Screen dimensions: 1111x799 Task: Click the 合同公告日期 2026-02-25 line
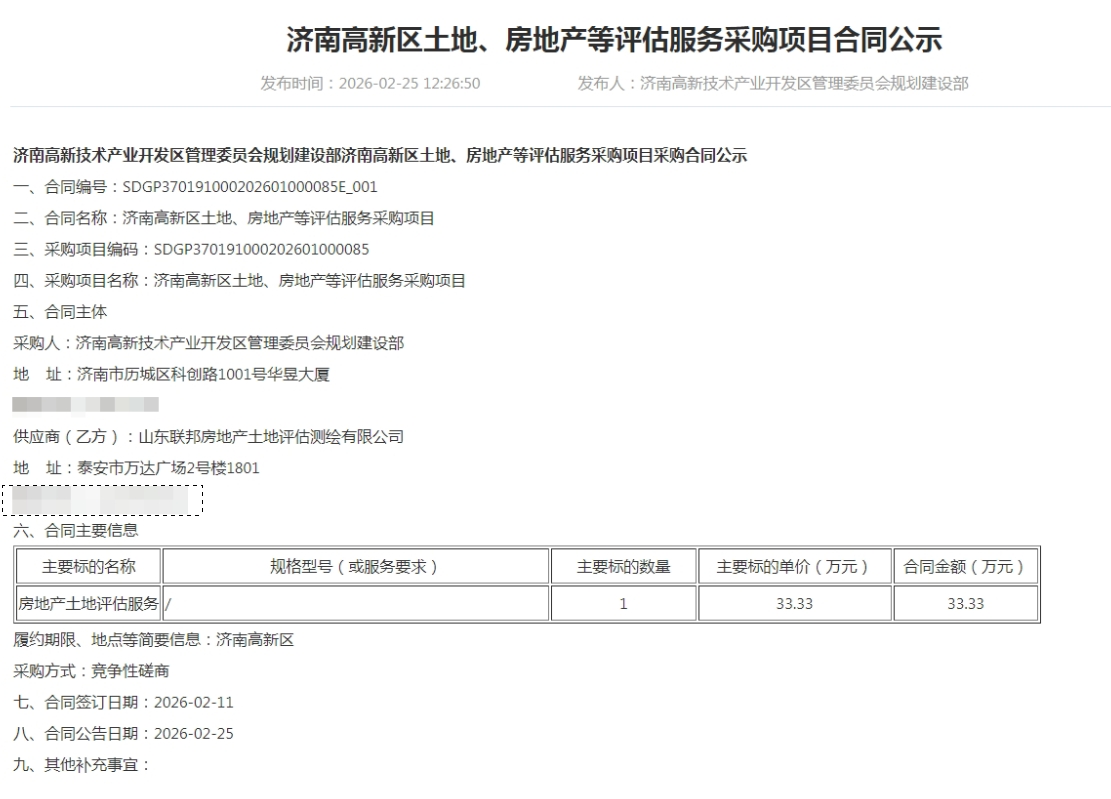[123, 733]
